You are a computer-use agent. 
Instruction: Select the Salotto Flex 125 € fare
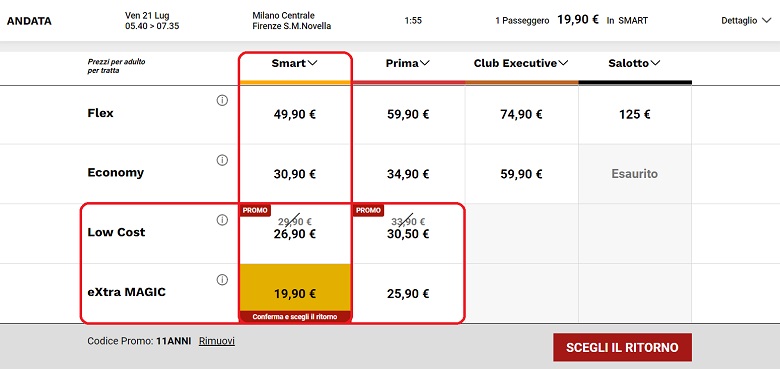[635, 115]
